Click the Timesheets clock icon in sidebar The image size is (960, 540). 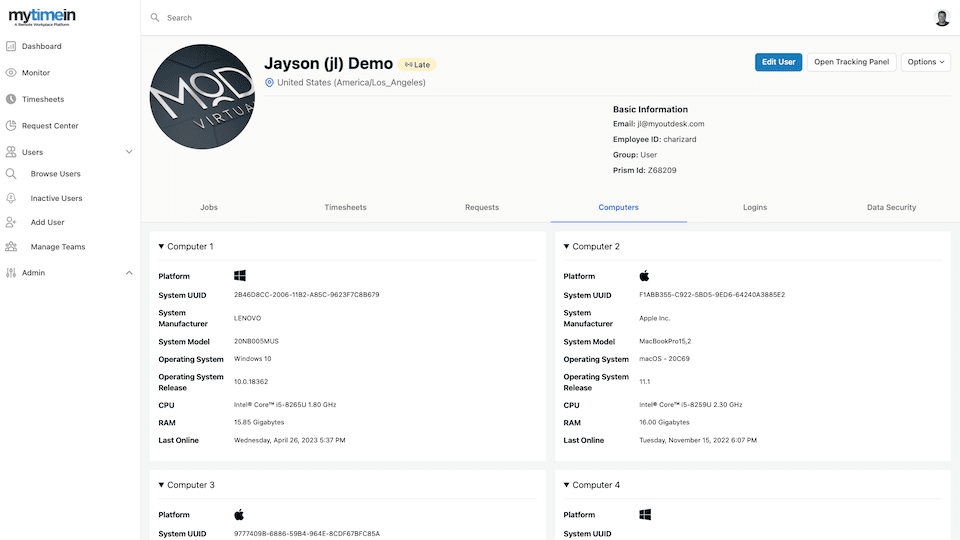click(x=11, y=99)
